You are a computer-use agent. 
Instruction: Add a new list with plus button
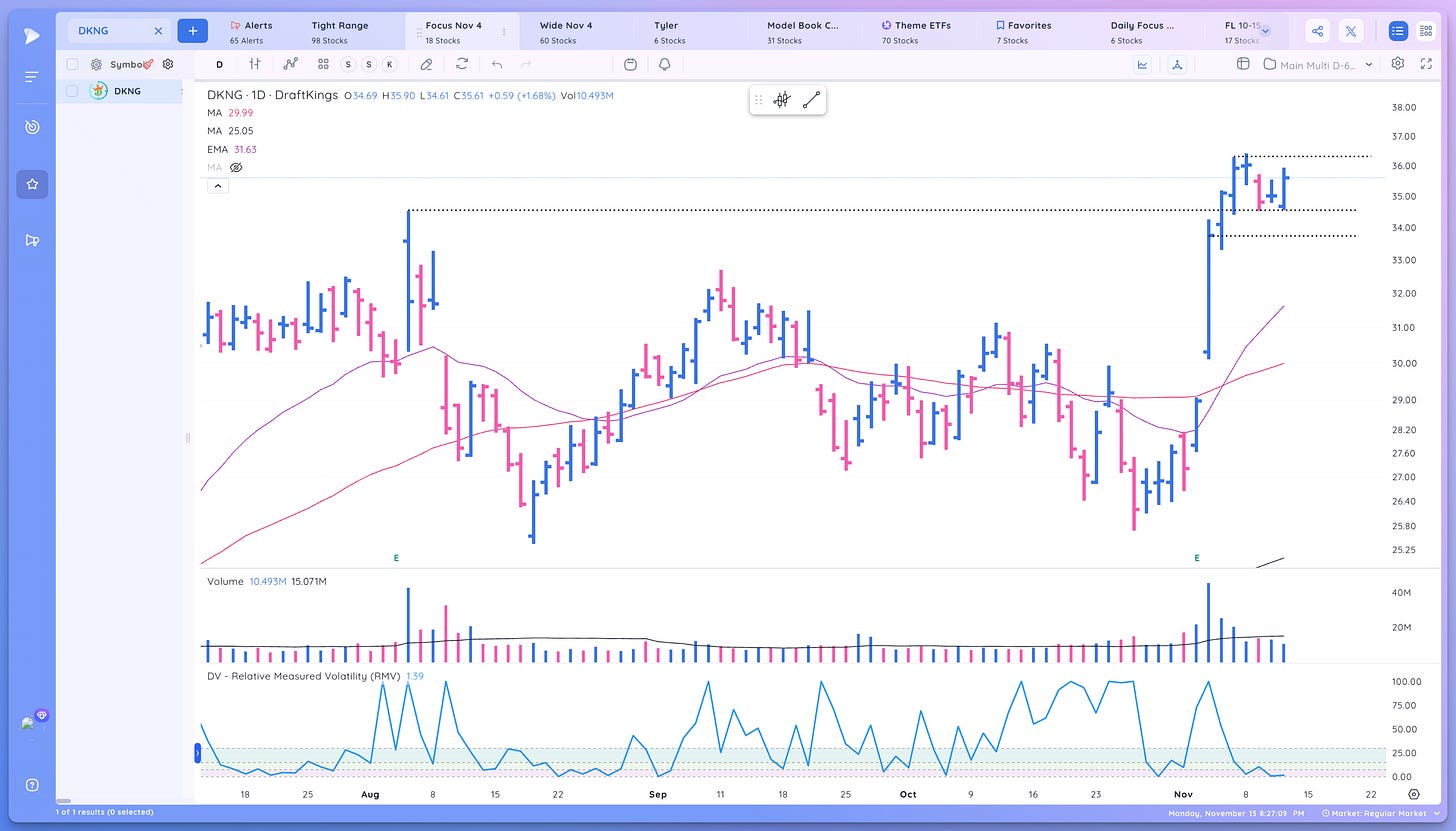193,31
